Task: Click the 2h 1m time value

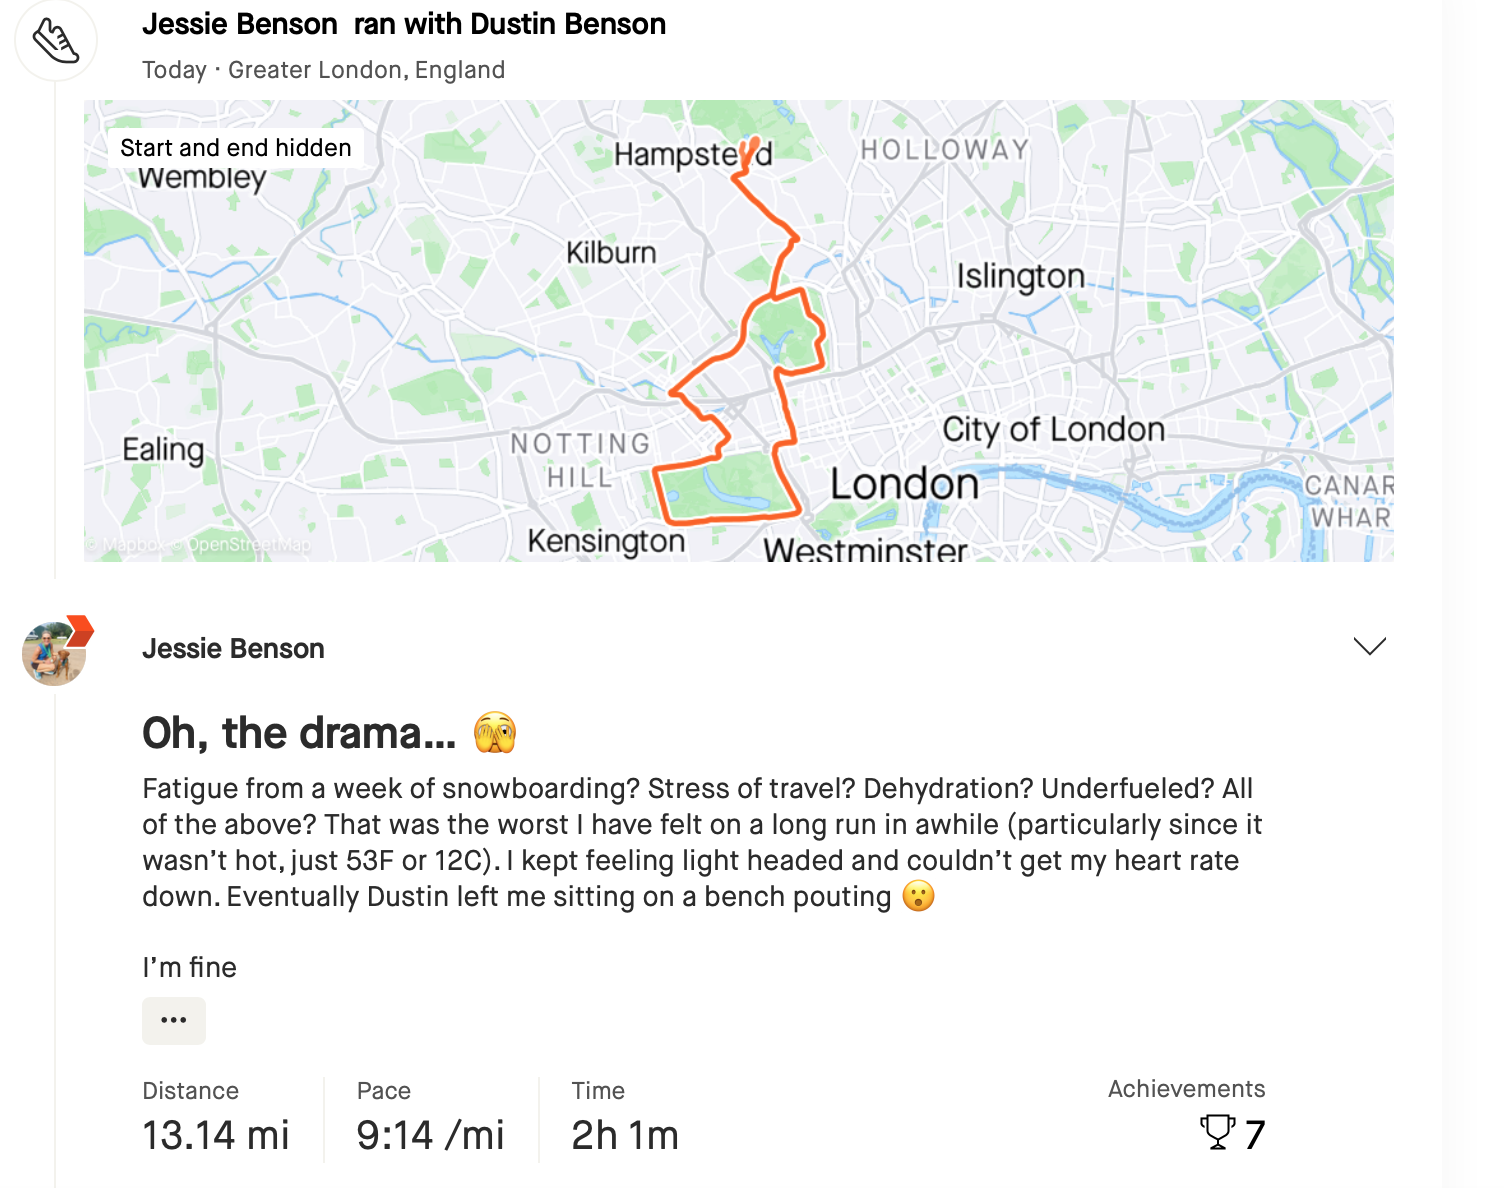Action: (625, 1135)
